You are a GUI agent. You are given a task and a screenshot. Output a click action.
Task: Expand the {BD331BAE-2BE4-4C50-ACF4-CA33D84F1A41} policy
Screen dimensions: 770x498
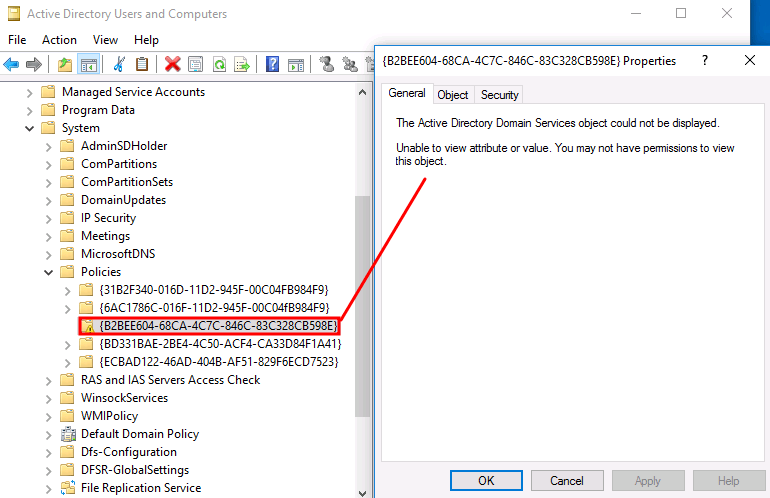pos(67,345)
